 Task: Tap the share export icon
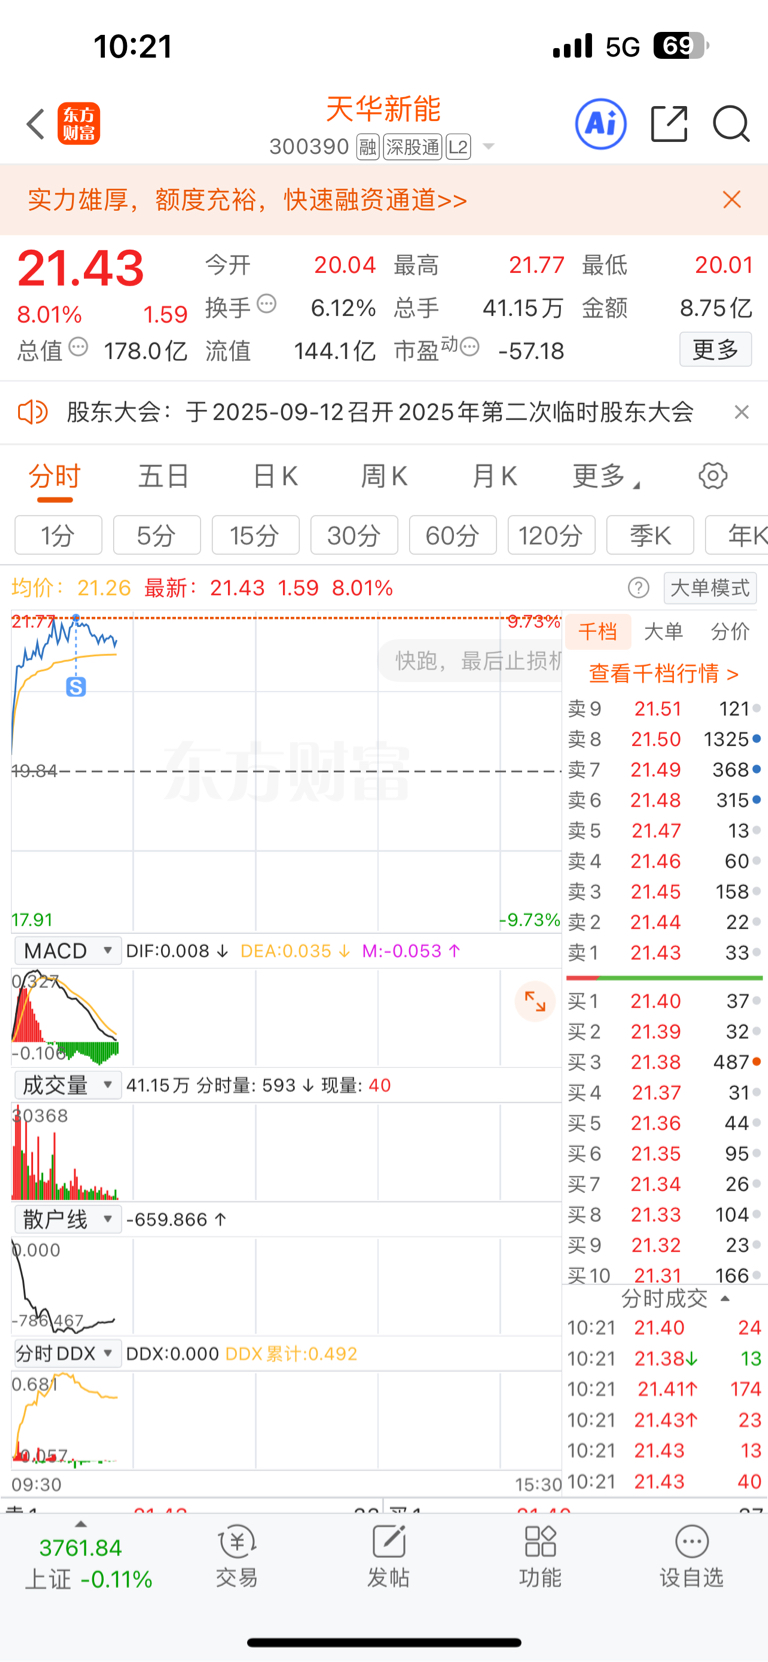[669, 124]
